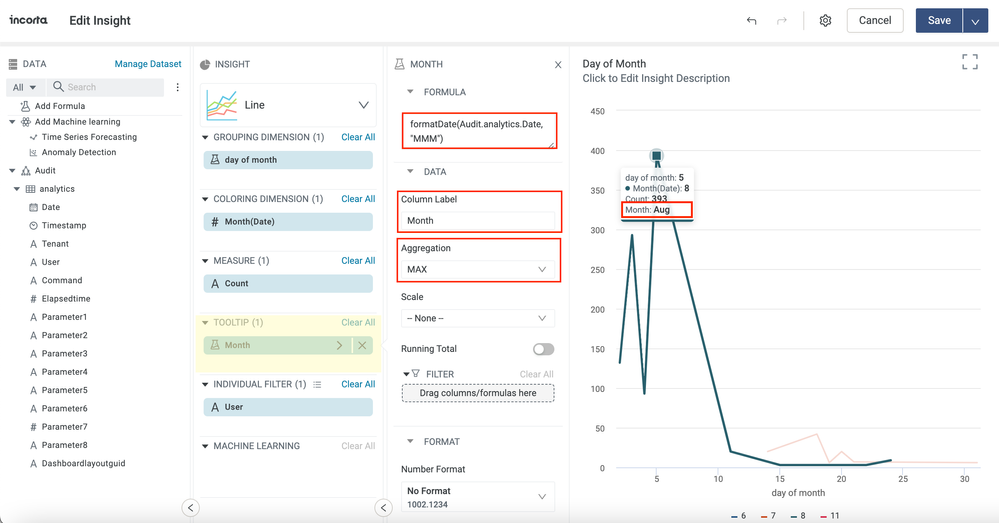Open the settings gear icon
This screenshot has width=999, height=523.
[825, 21]
